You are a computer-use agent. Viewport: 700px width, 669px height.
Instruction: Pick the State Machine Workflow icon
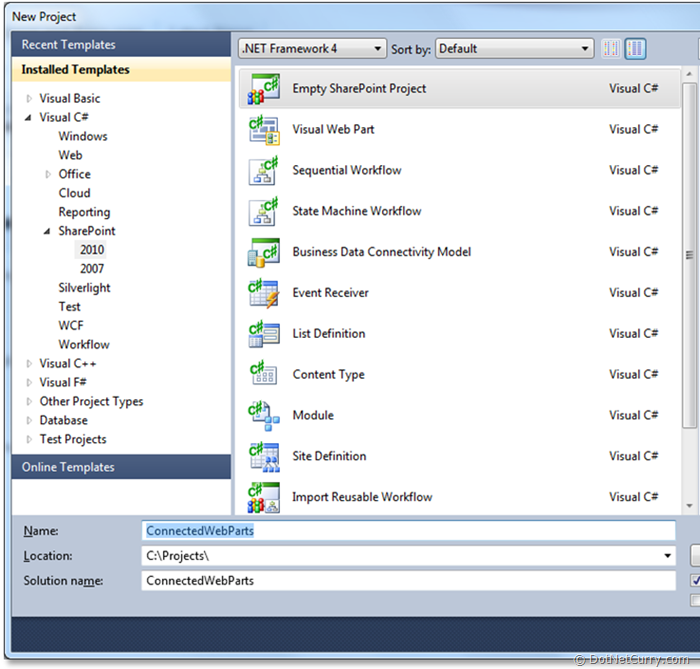pyautogui.click(x=264, y=212)
